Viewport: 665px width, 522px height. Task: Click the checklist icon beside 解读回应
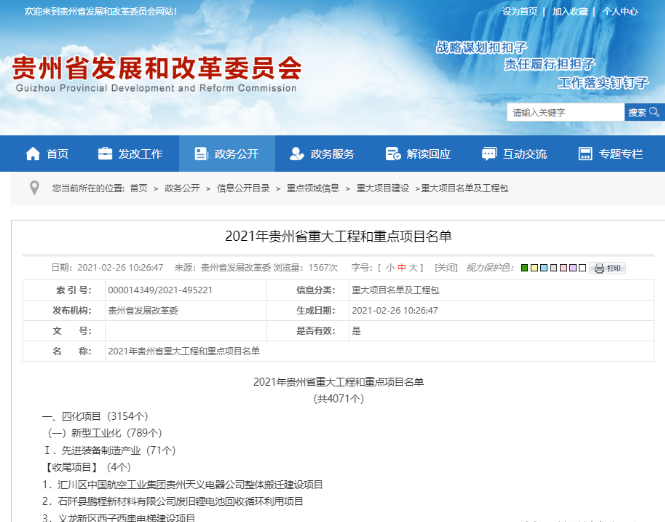coord(393,154)
